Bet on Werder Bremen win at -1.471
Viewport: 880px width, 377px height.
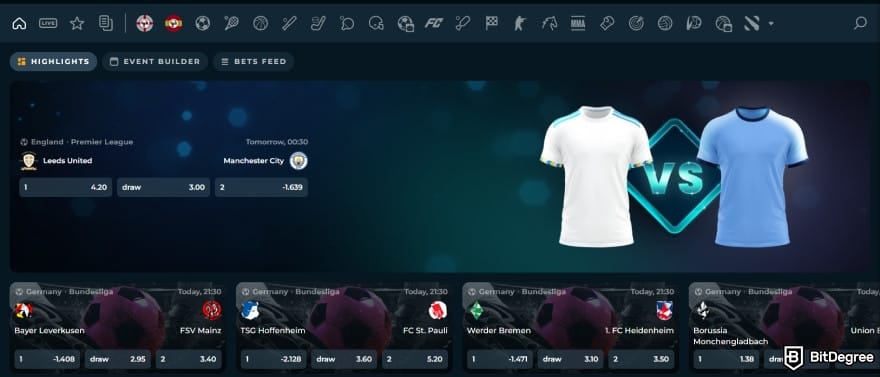tap(499, 359)
